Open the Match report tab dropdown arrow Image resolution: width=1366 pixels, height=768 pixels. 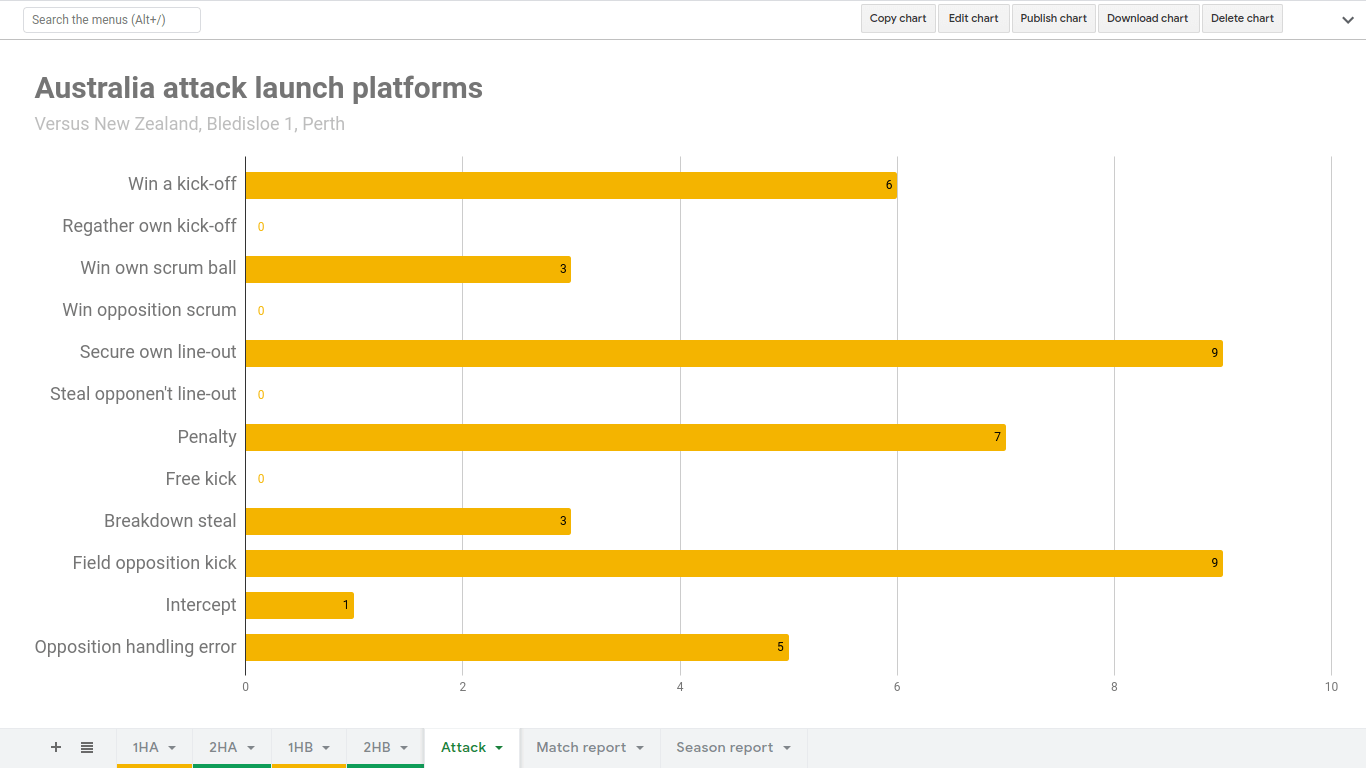tap(640, 748)
